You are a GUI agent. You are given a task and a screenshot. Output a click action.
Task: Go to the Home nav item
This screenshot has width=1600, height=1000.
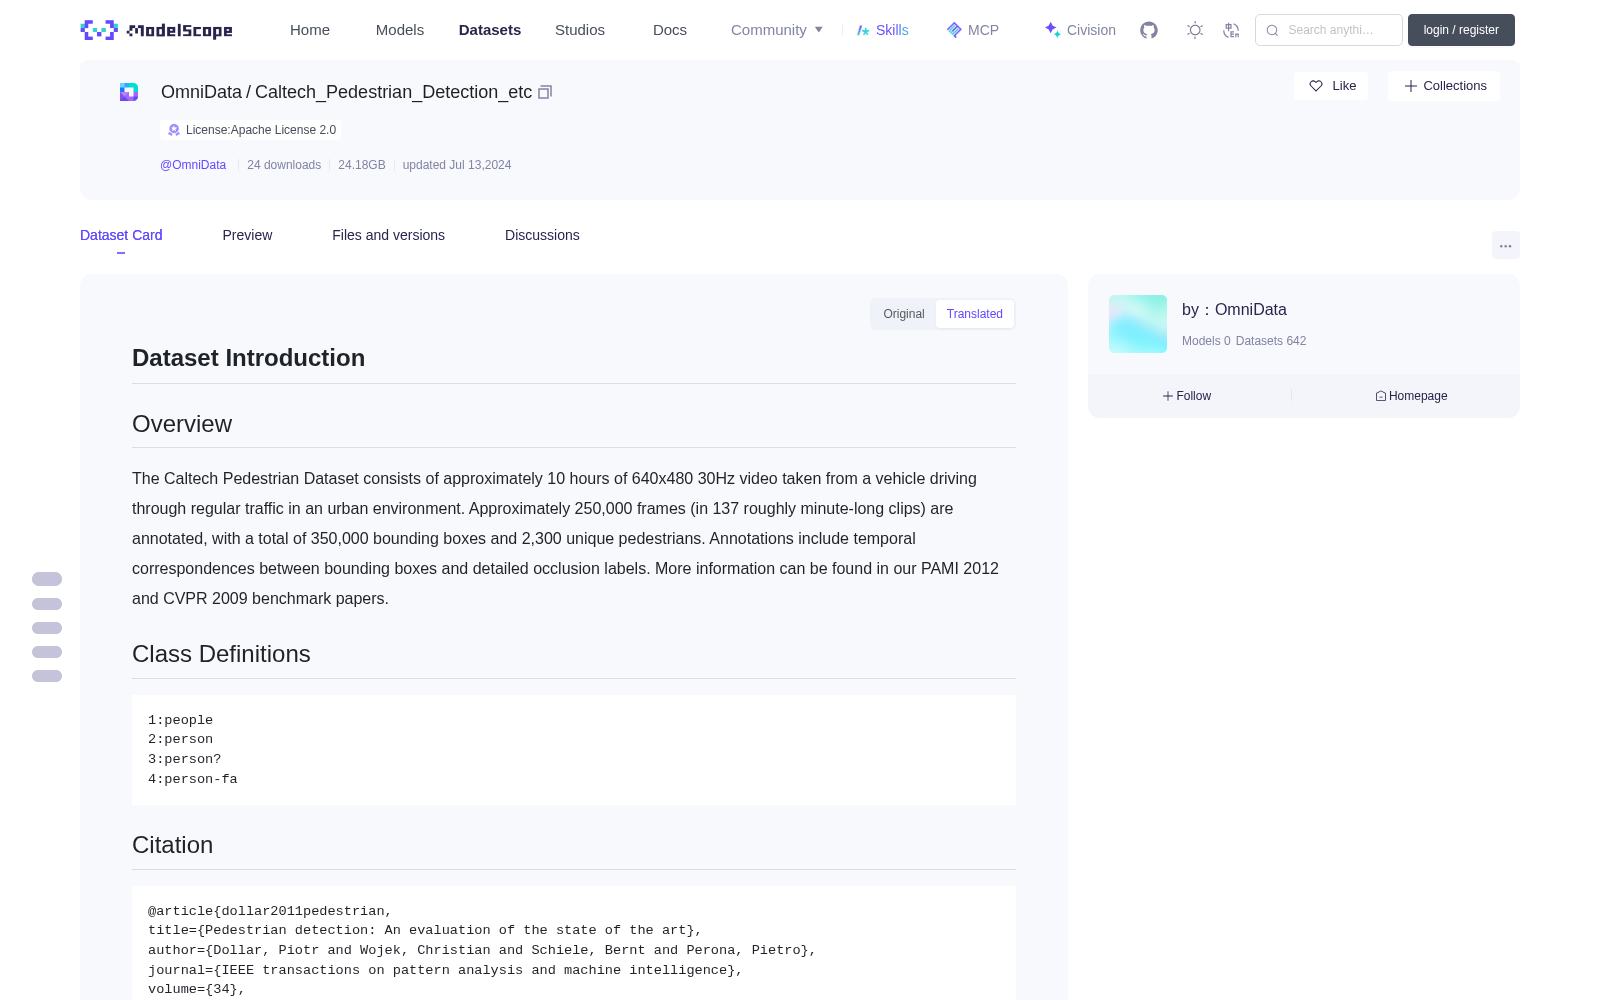click(310, 30)
